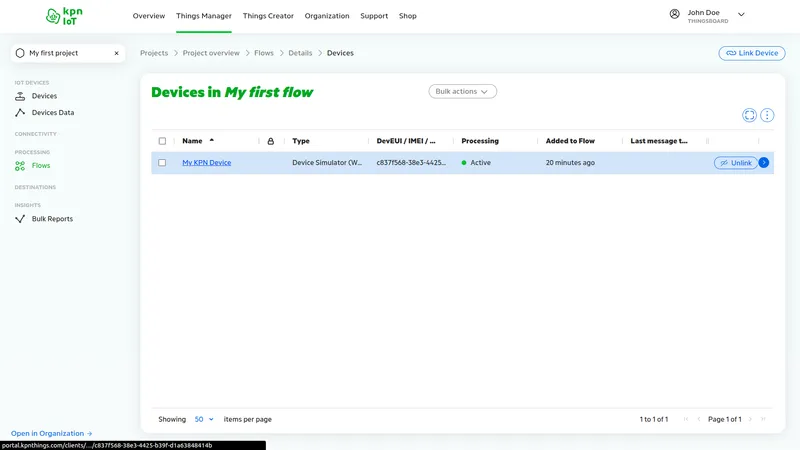This screenshot has width=800, height=450.
Task: Click the lock column header icon
Action: coord(270,141)
